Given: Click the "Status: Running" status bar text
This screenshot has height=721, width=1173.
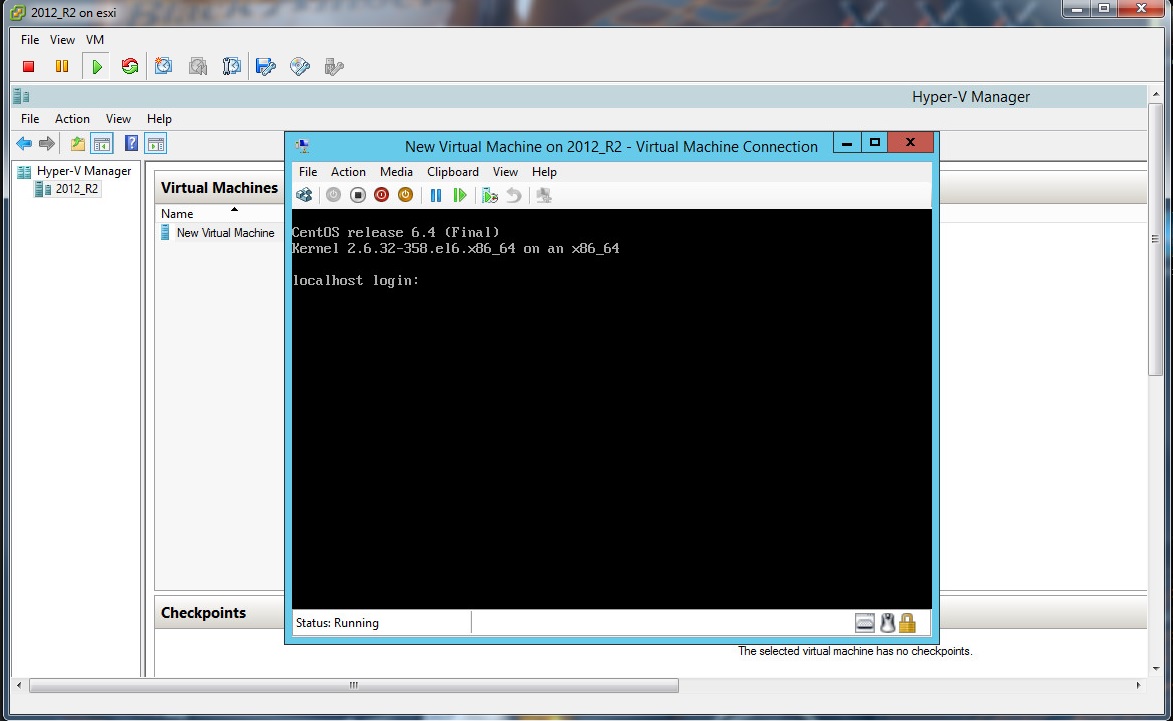Looking at the screenshot, I should 337,623.
